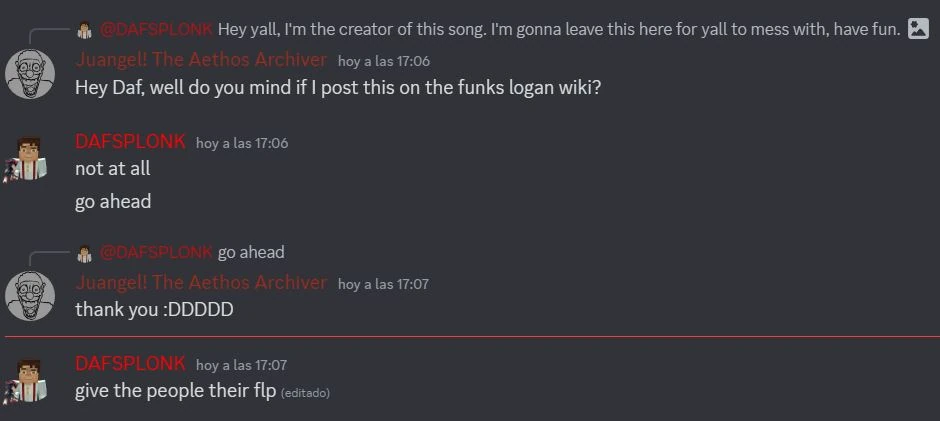Click the "hoy a las 17:06" timestamp beside Juangel's name
The image size is (940, 421).
(x=384, y=61)
